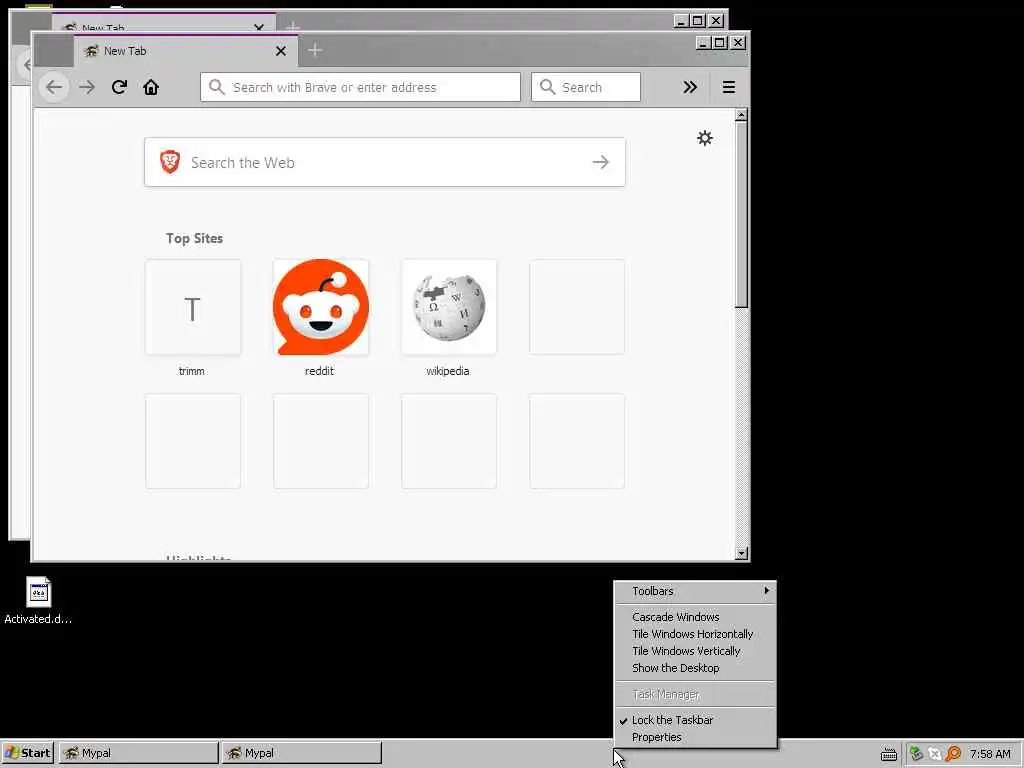Minimize the front browser window

tap(703, 42)
